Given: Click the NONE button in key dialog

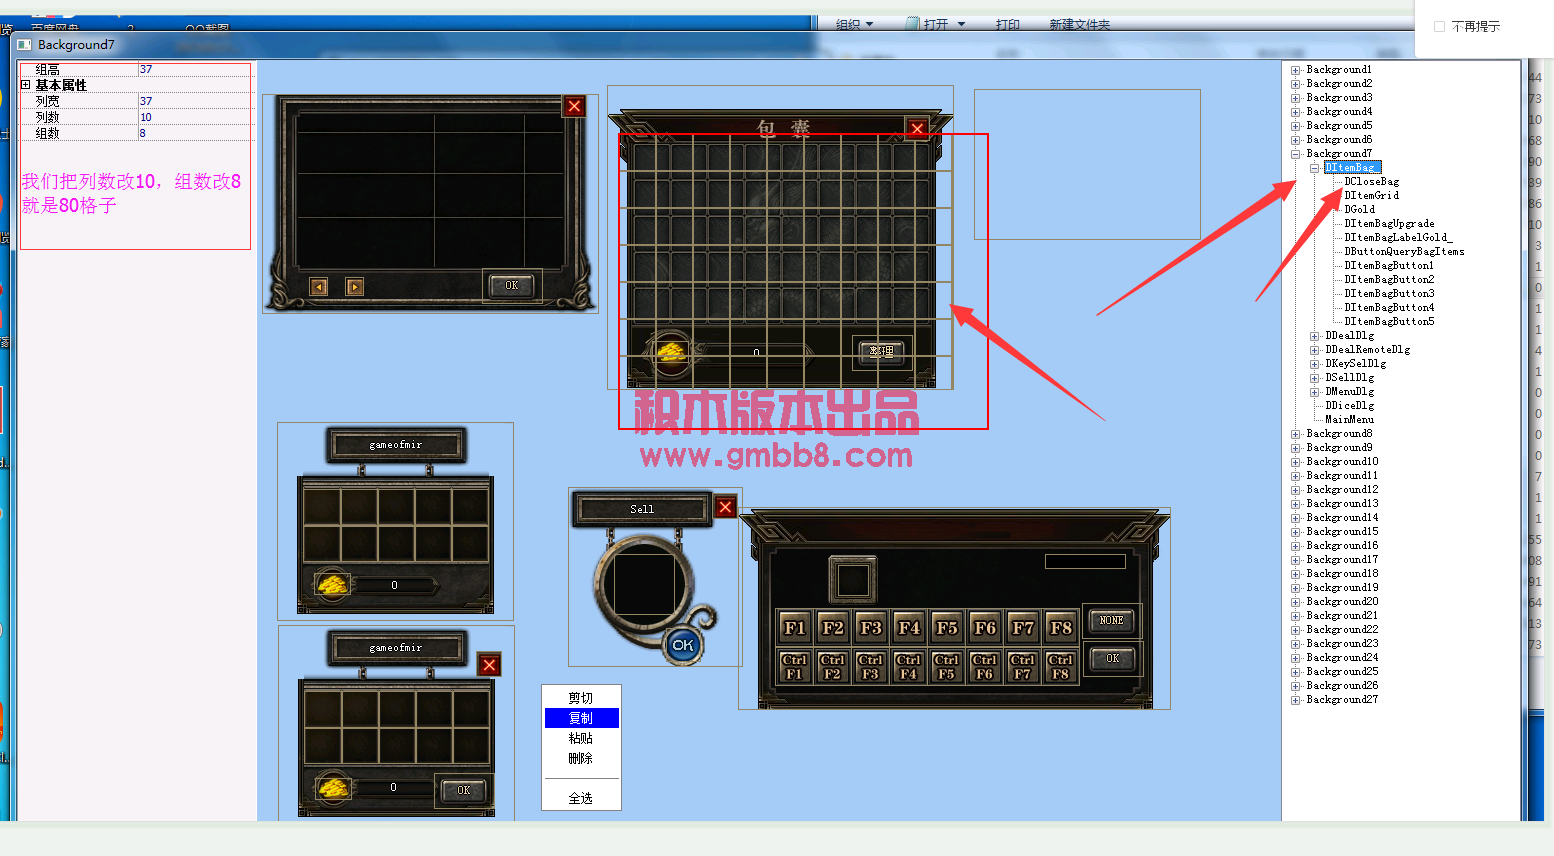Looking at the screenshot, I should pyautogui.click(x=1112, y=621).
